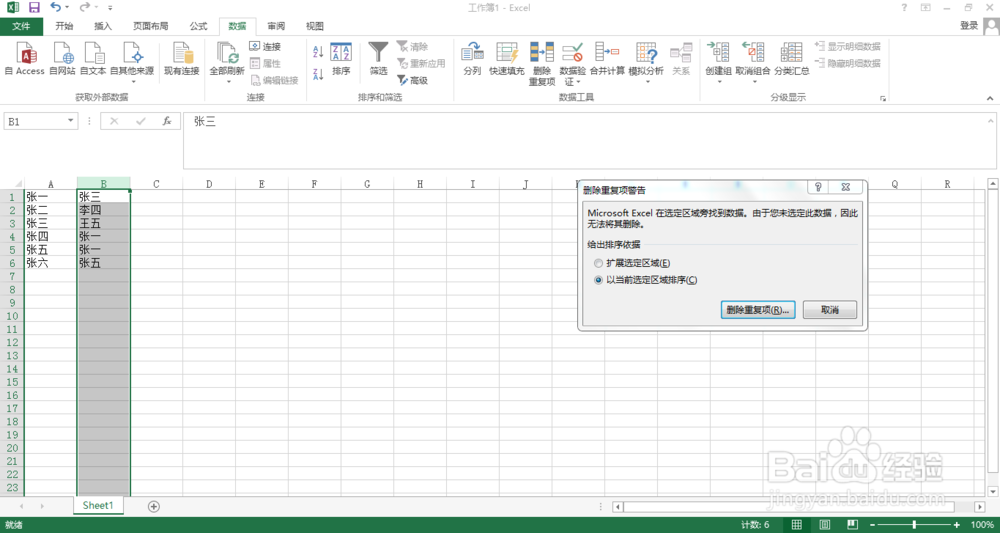Open Excel Help in title bar

click(x=904, y=8)
